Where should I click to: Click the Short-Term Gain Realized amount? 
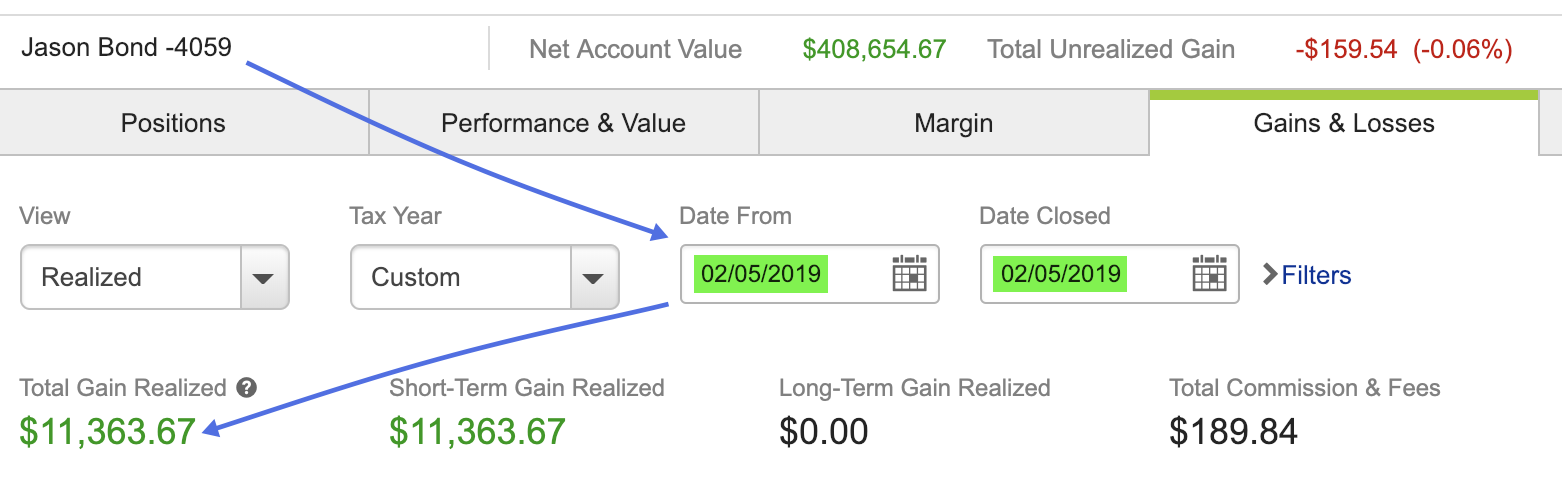point(477,431)
